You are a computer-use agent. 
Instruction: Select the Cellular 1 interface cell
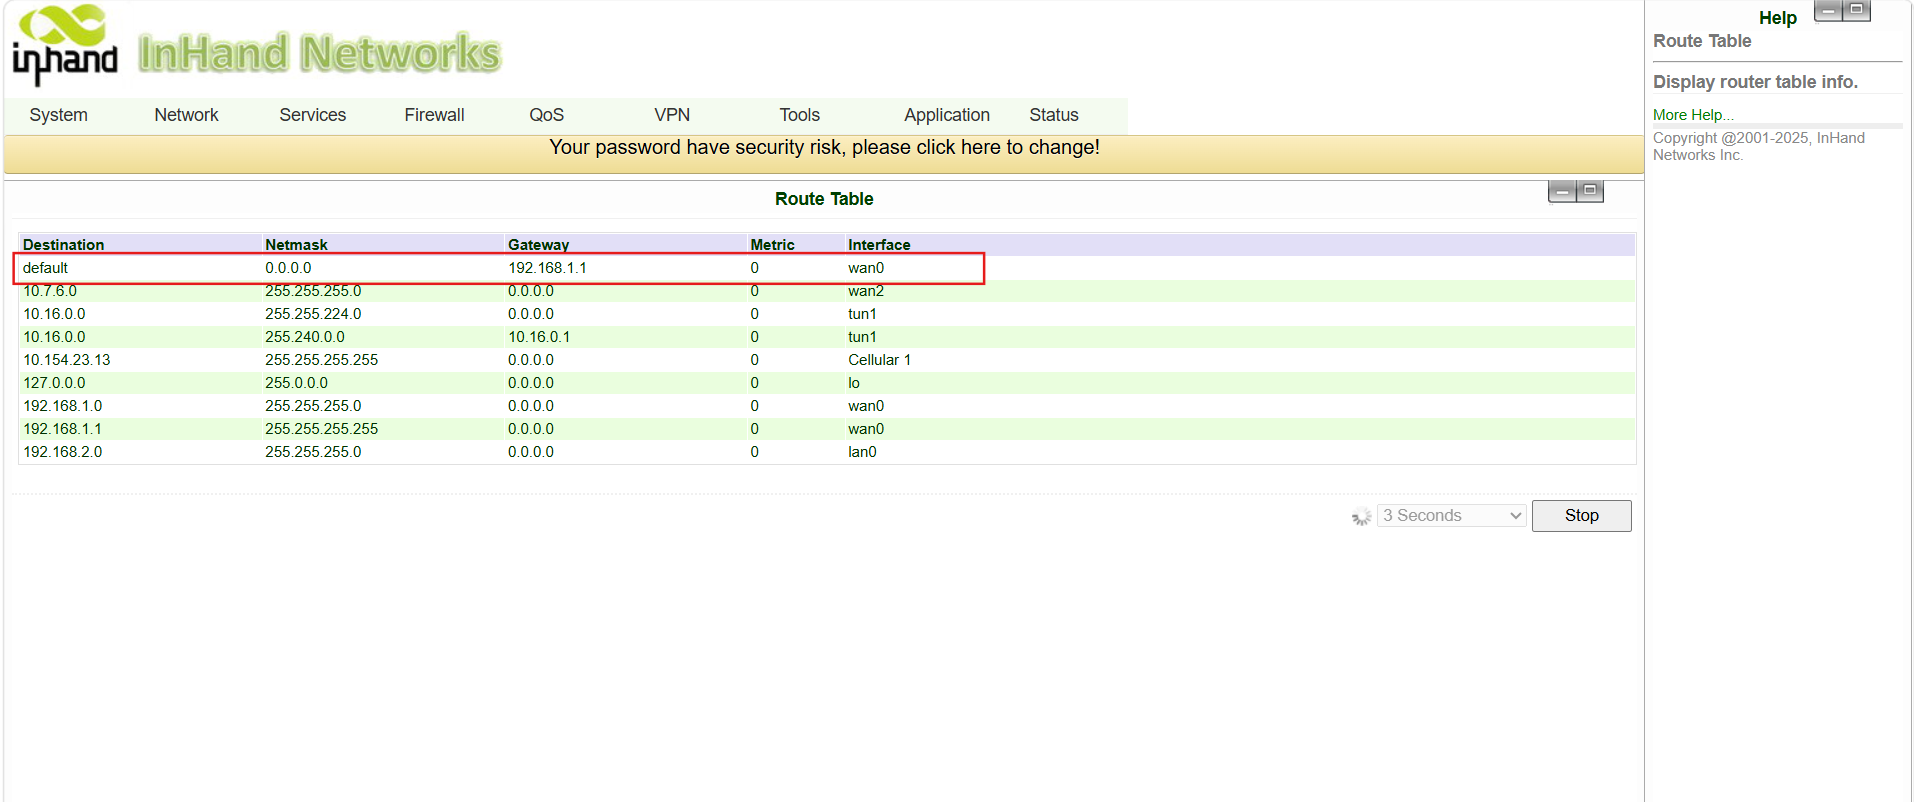pos(879,360)
